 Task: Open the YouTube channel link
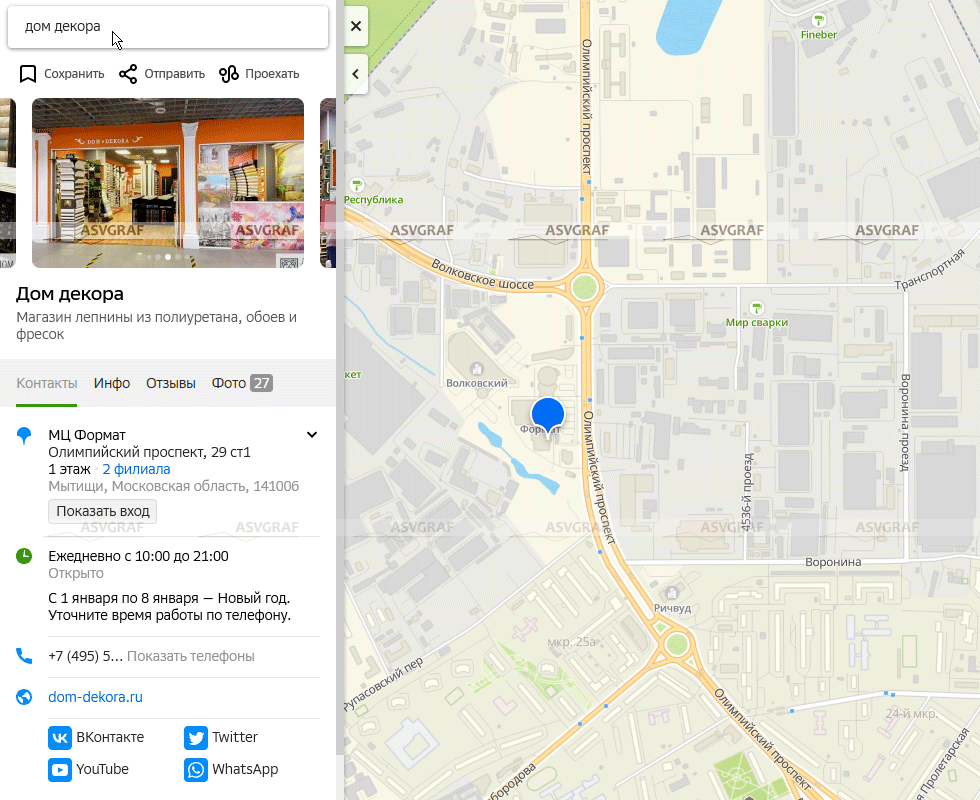[89, 769]
